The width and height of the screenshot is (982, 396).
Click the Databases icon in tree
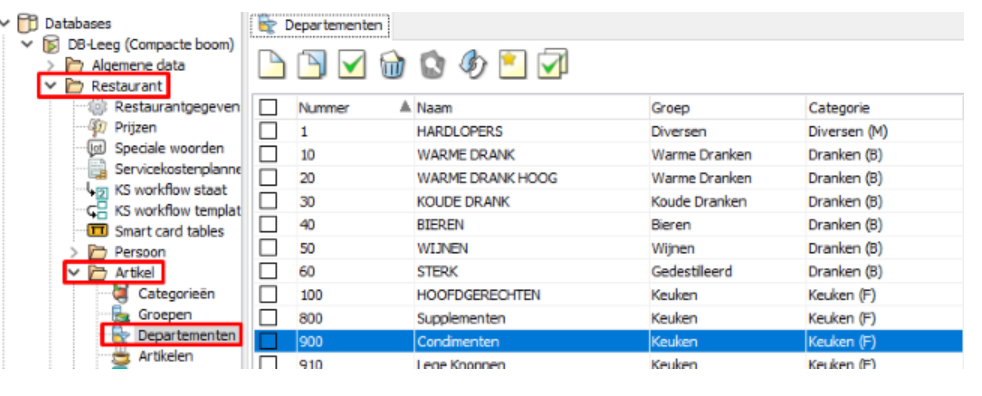(x=28, y=24)
